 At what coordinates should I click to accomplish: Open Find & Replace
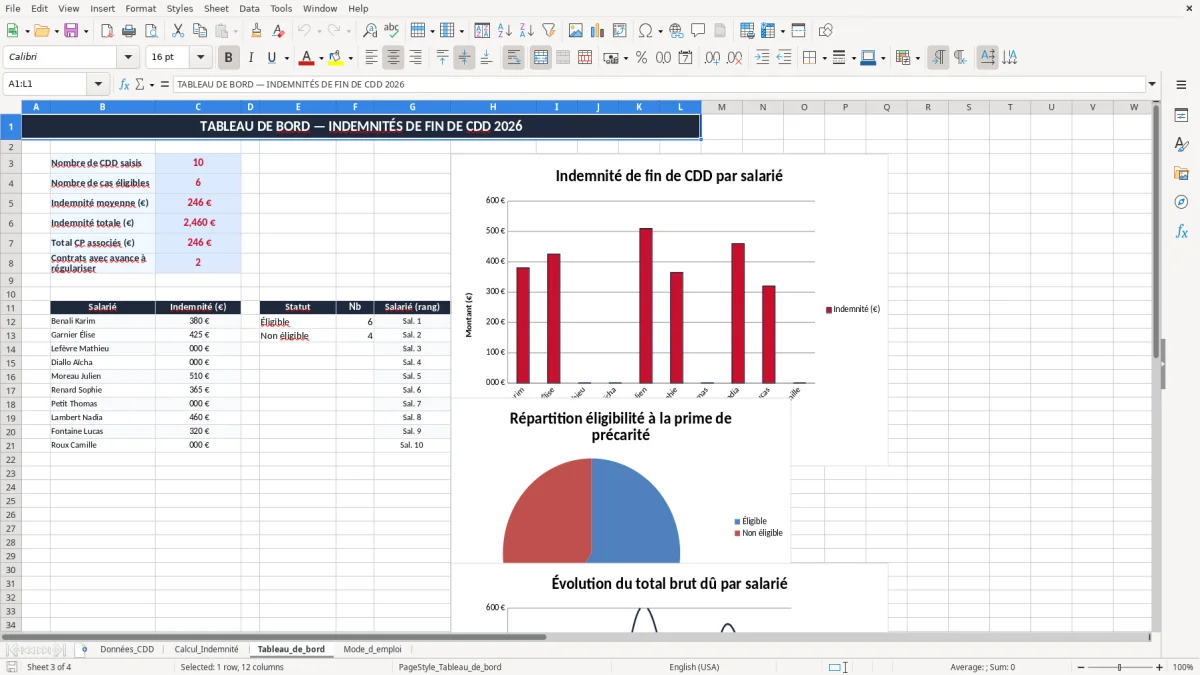370,31
